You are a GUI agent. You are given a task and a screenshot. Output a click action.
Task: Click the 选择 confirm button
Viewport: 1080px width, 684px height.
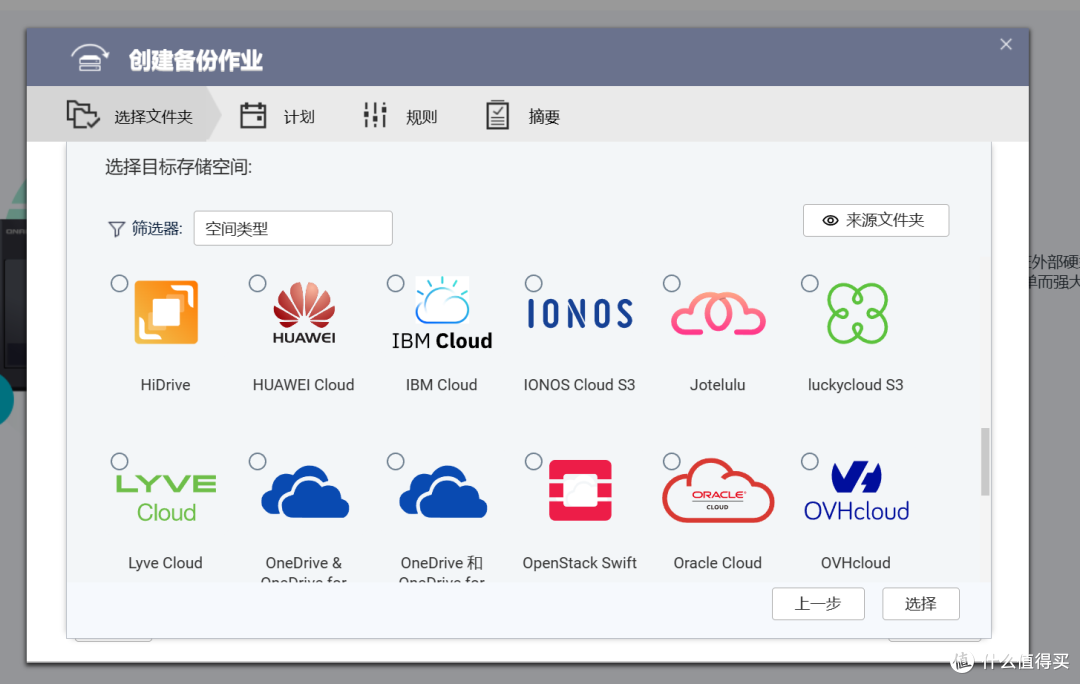(921, 604)
